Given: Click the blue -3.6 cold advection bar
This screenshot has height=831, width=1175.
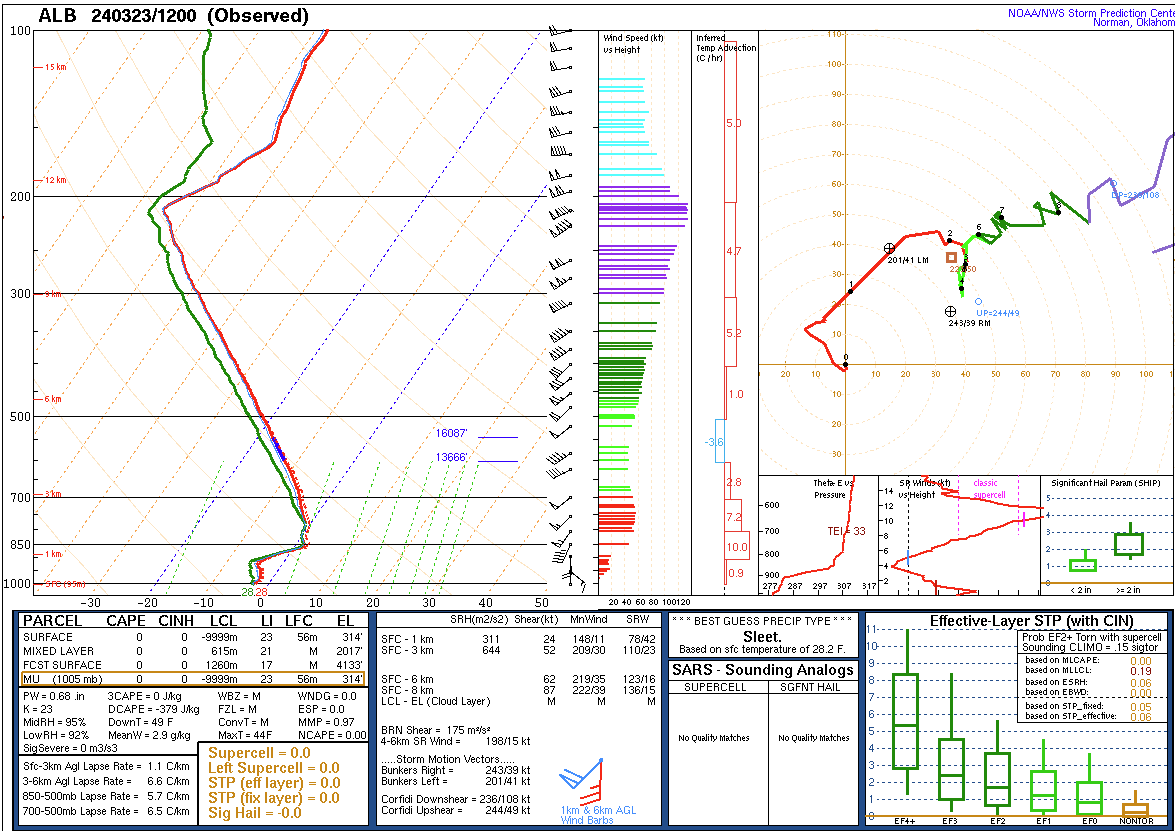Looking at the screenshot, I should (720, 441).
